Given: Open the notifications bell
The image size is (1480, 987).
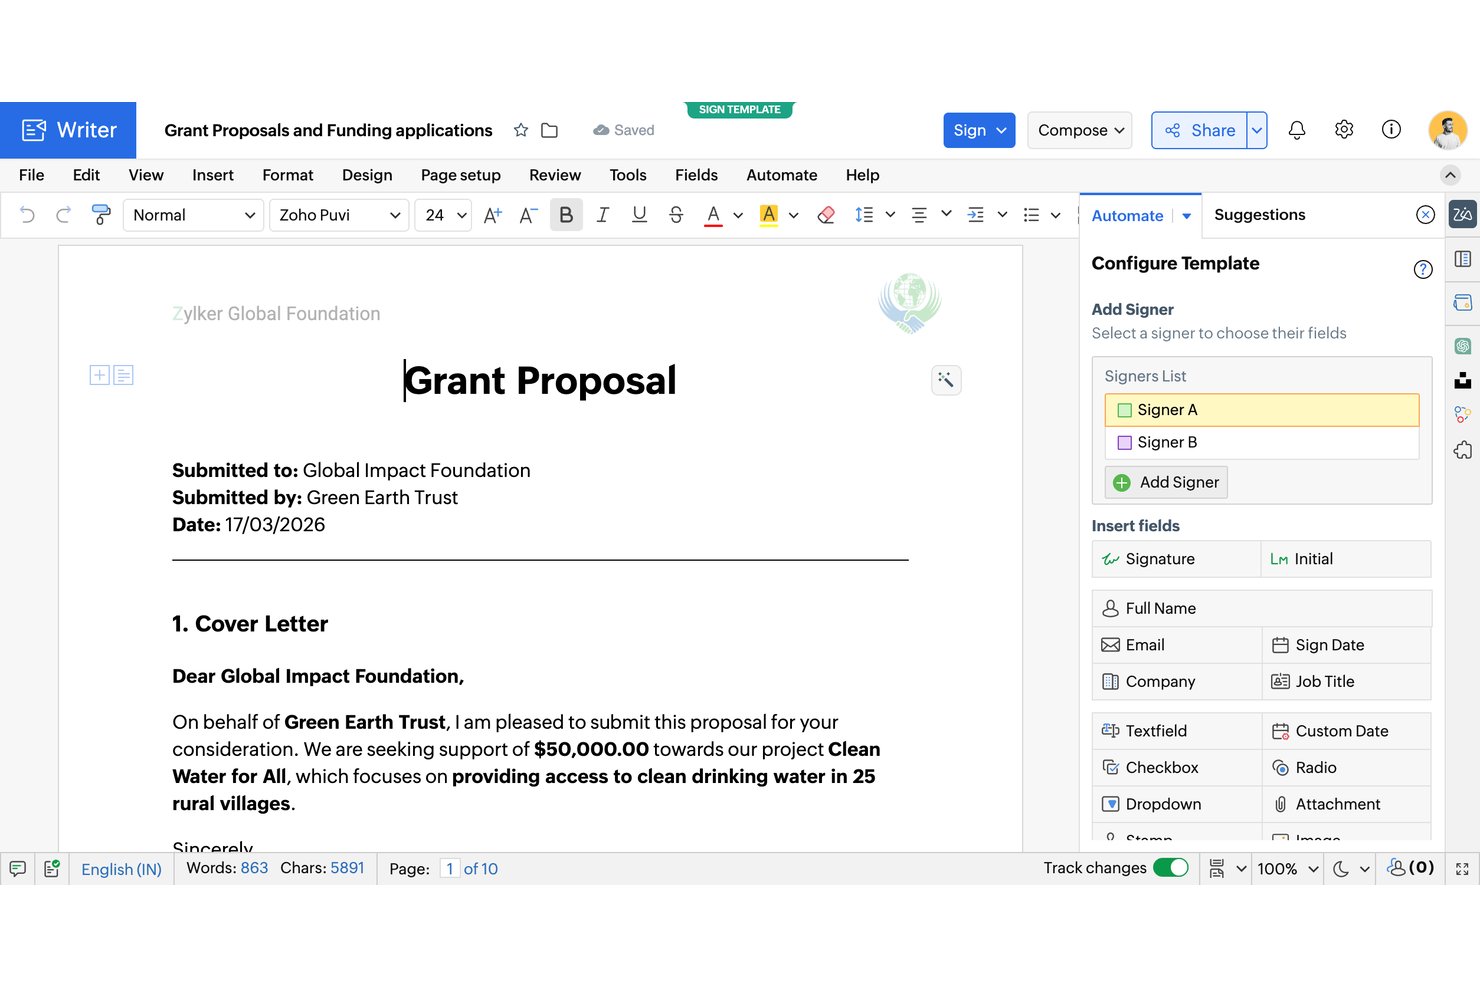Looking at the screenshot, I should pyautogui.click(x=1297, y=130).
